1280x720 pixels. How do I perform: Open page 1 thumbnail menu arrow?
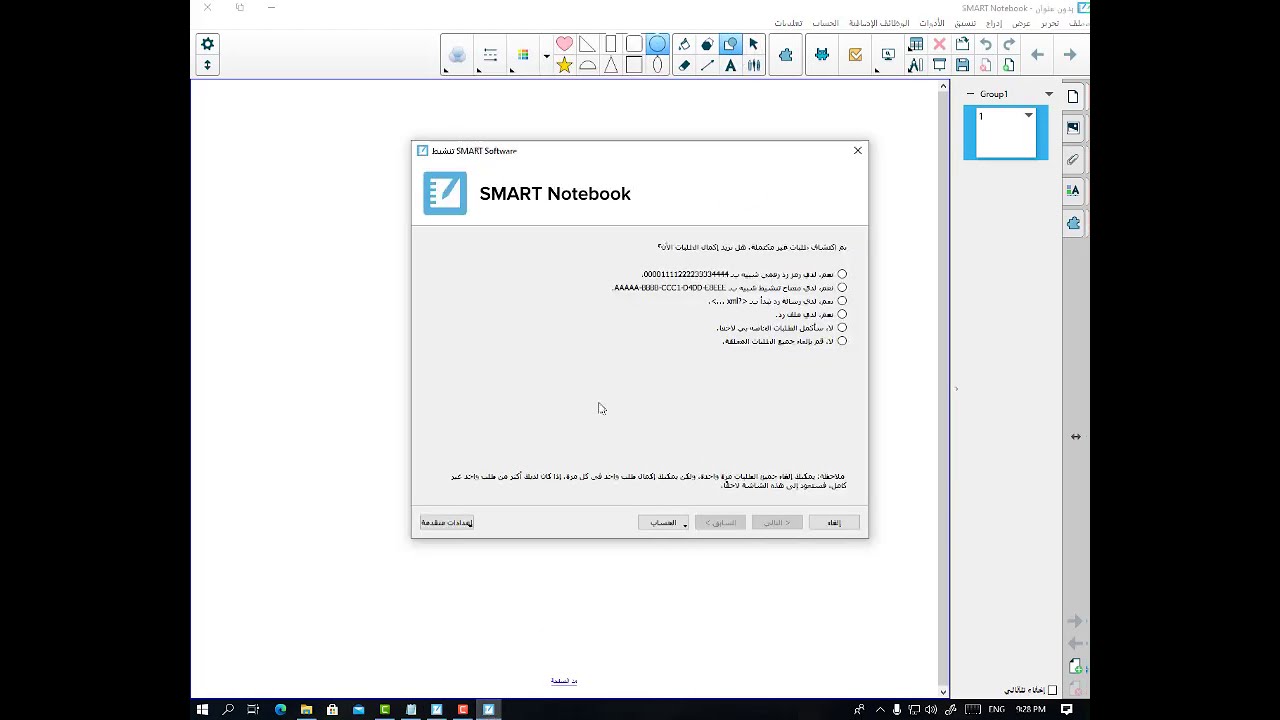[x=1028, y=116]
